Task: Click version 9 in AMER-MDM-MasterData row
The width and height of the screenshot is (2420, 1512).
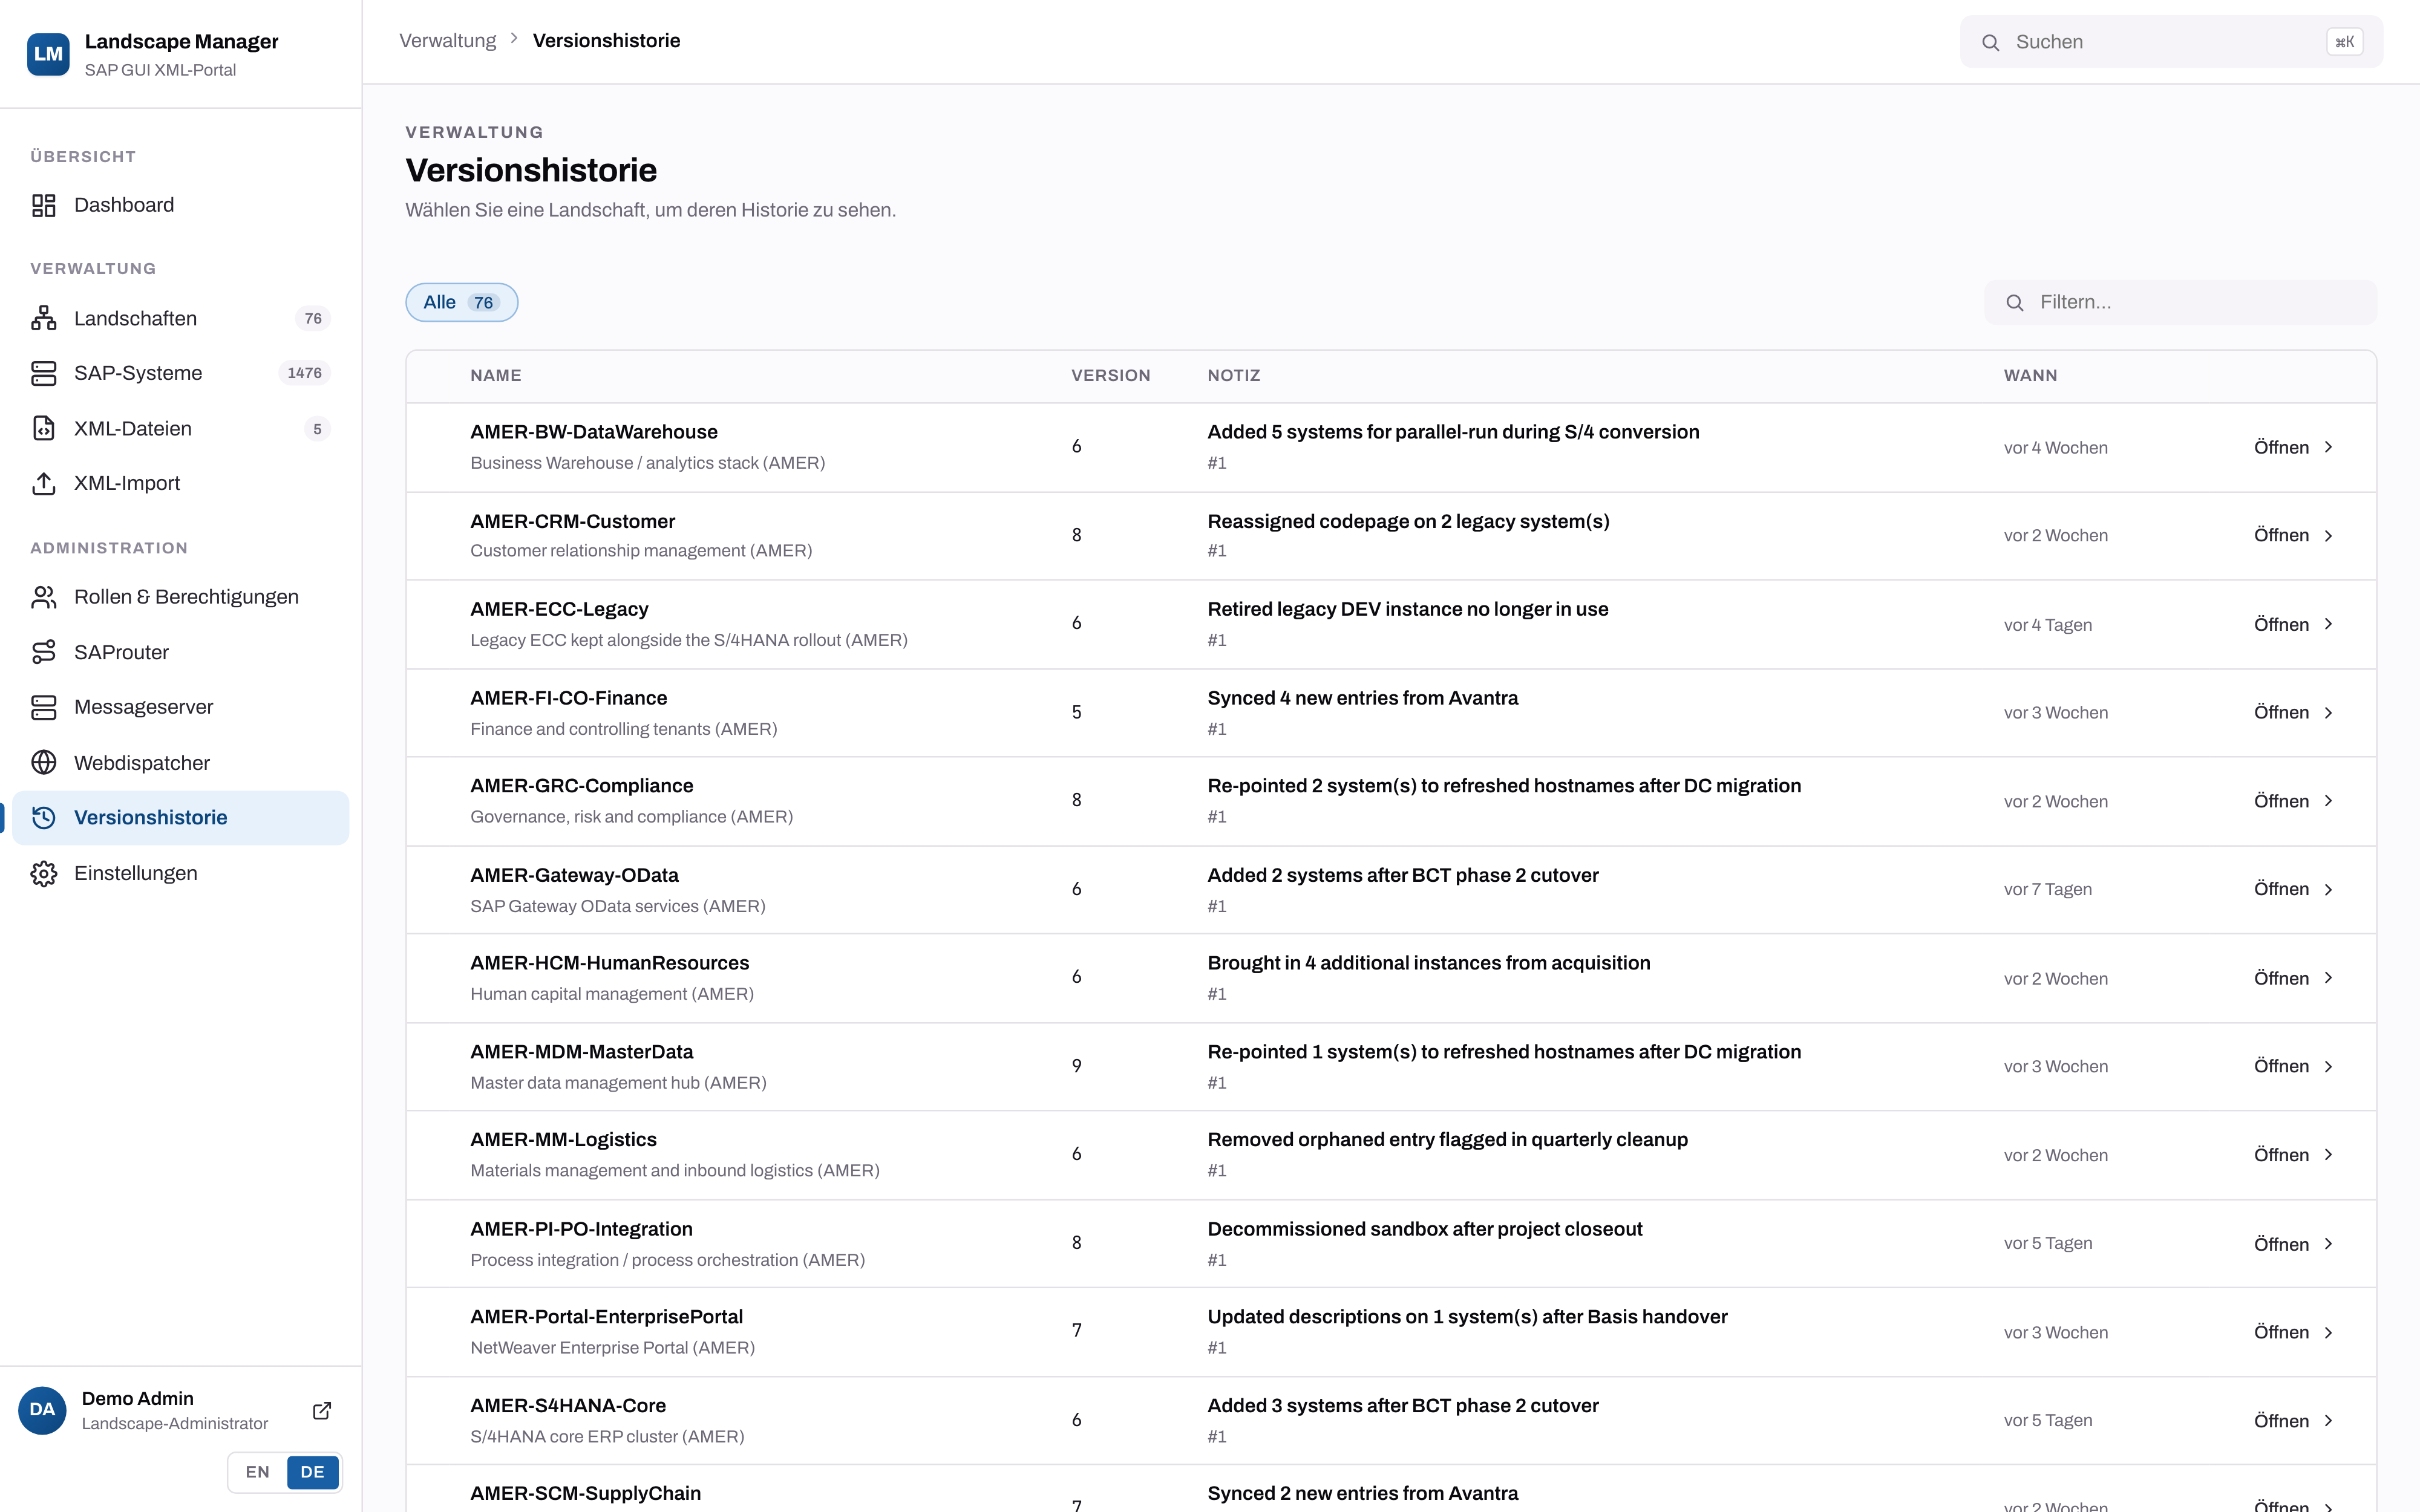Action: click(1076, 1066)
